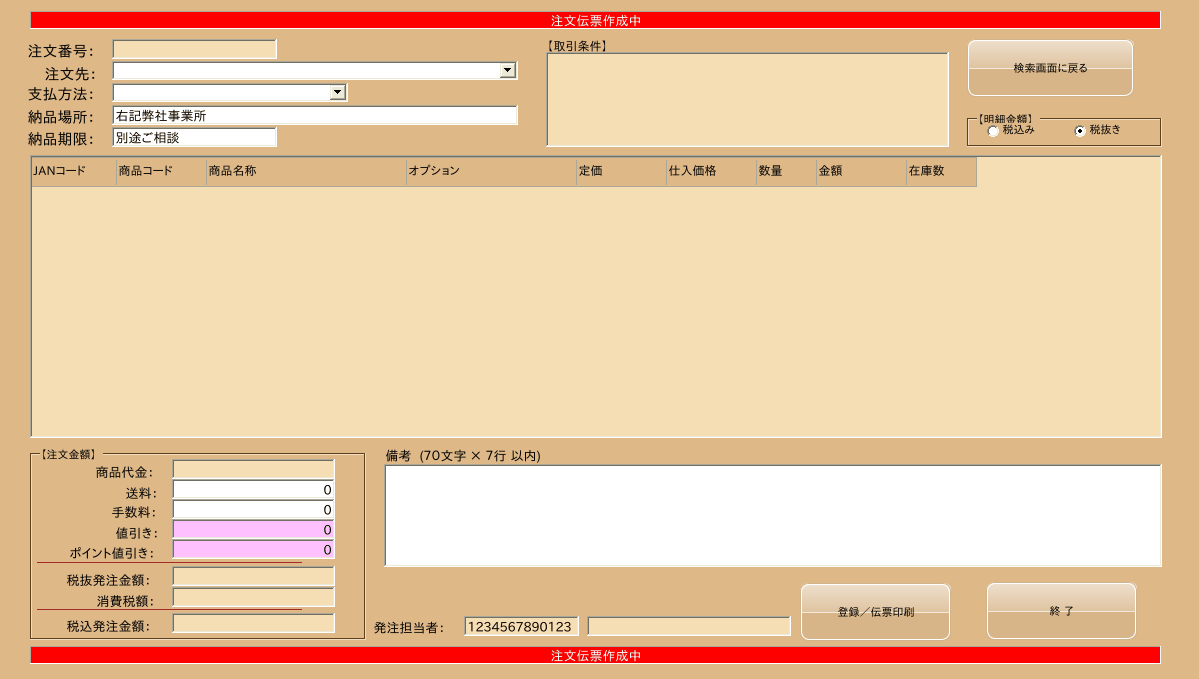Click the 商品代金 field
The height and width of the screenshot is (679, 1199).
point(254,469)
